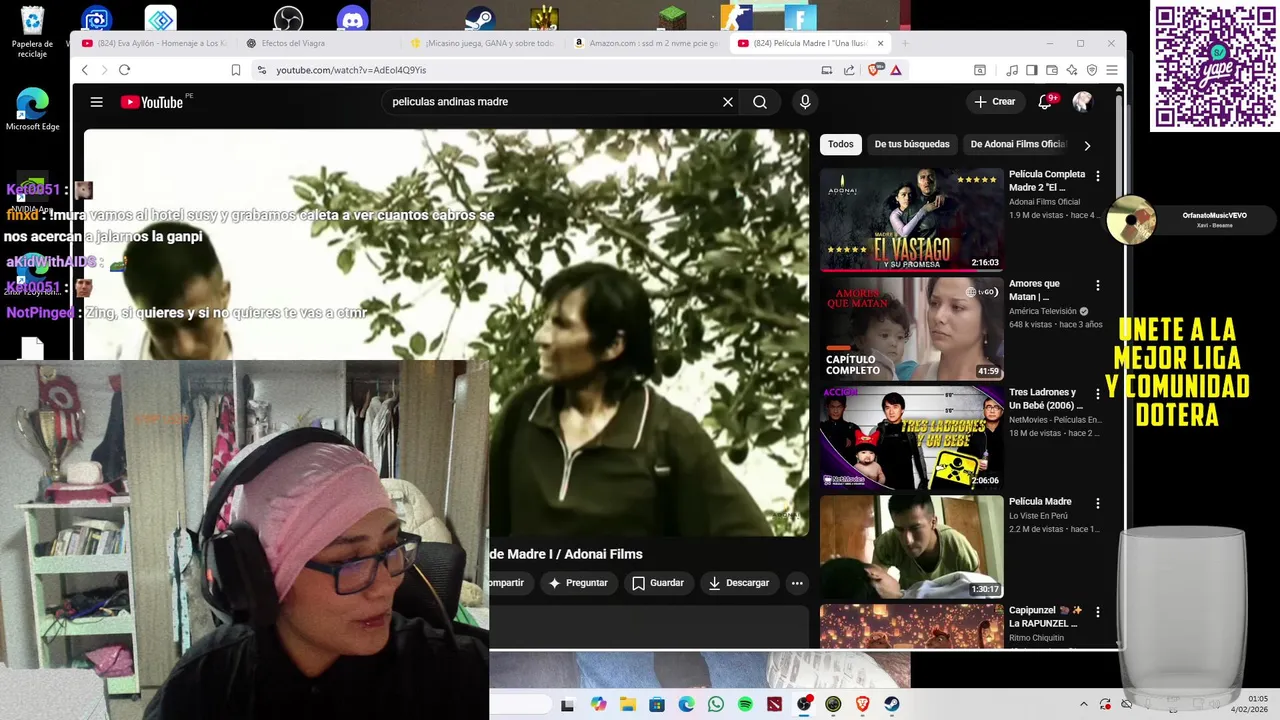Open Capipunzel La RAPUNZEL title link
1280x720 pixels.
click(x=1045, y=617)
